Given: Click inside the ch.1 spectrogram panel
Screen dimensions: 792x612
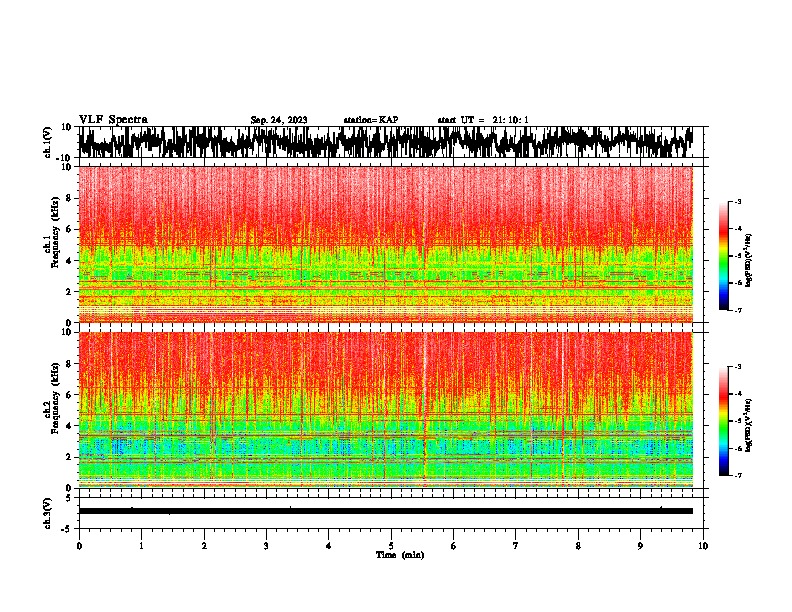Looking at the screenshot, I should pos(385,244).
